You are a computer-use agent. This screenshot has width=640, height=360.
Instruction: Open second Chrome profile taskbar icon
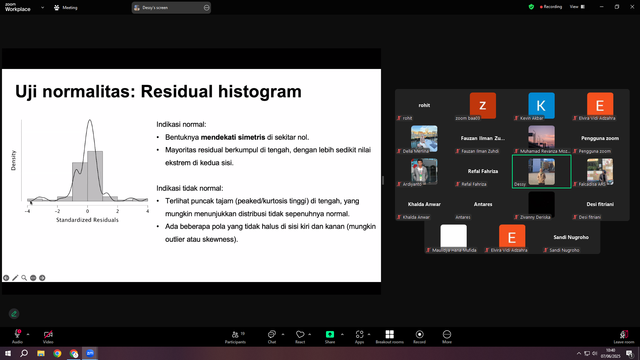74,353
